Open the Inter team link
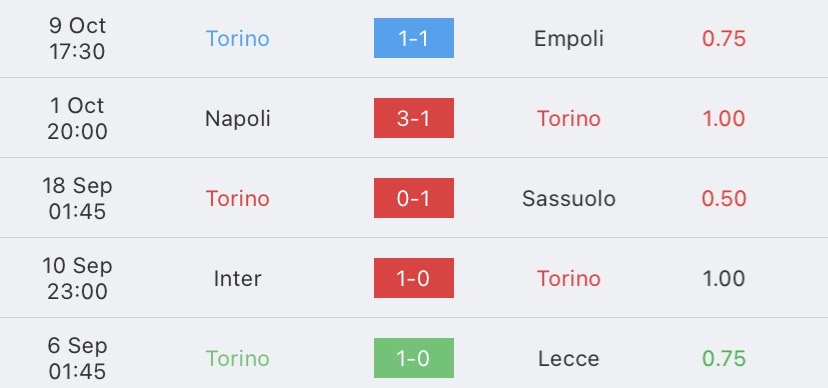Viewport: 828px width, 388px height. coord(238,279)
